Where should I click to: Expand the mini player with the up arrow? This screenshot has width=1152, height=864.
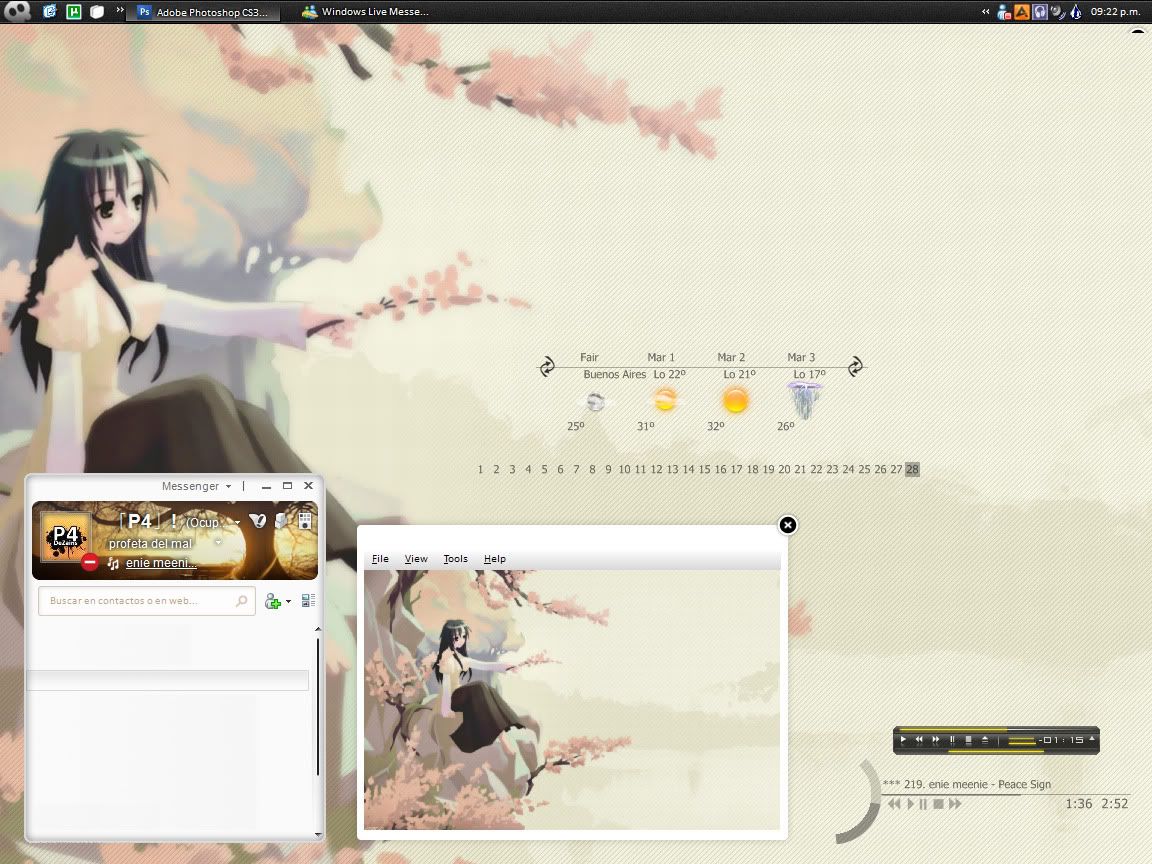coord(1092,738)
